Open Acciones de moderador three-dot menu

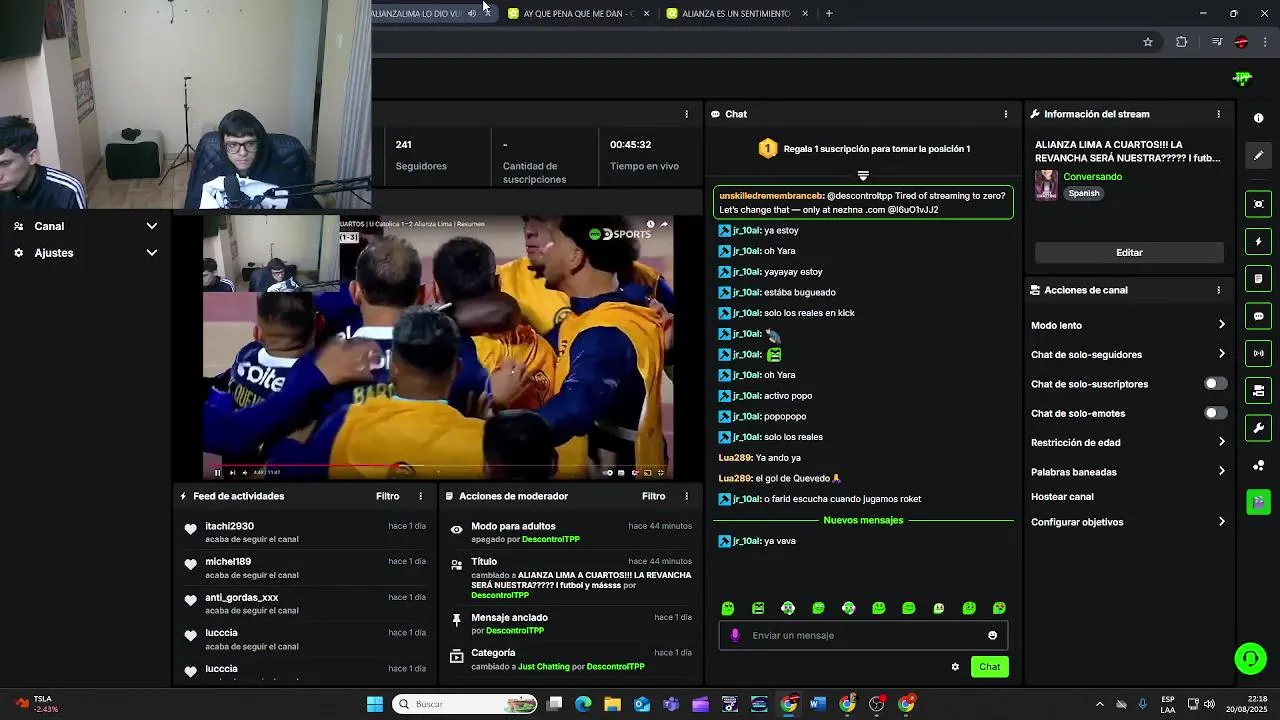[x=686, y=496]
